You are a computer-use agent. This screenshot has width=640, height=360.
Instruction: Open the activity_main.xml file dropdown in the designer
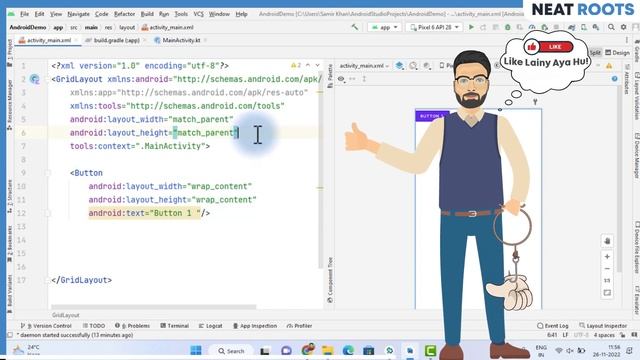coord(364,66)
